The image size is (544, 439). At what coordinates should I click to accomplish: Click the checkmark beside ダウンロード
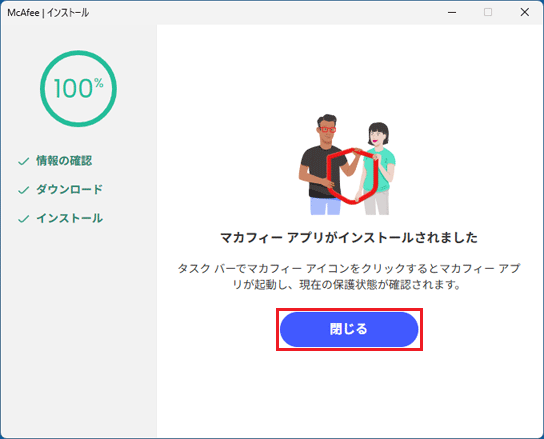pyautogui.click(x=24, y=190)
